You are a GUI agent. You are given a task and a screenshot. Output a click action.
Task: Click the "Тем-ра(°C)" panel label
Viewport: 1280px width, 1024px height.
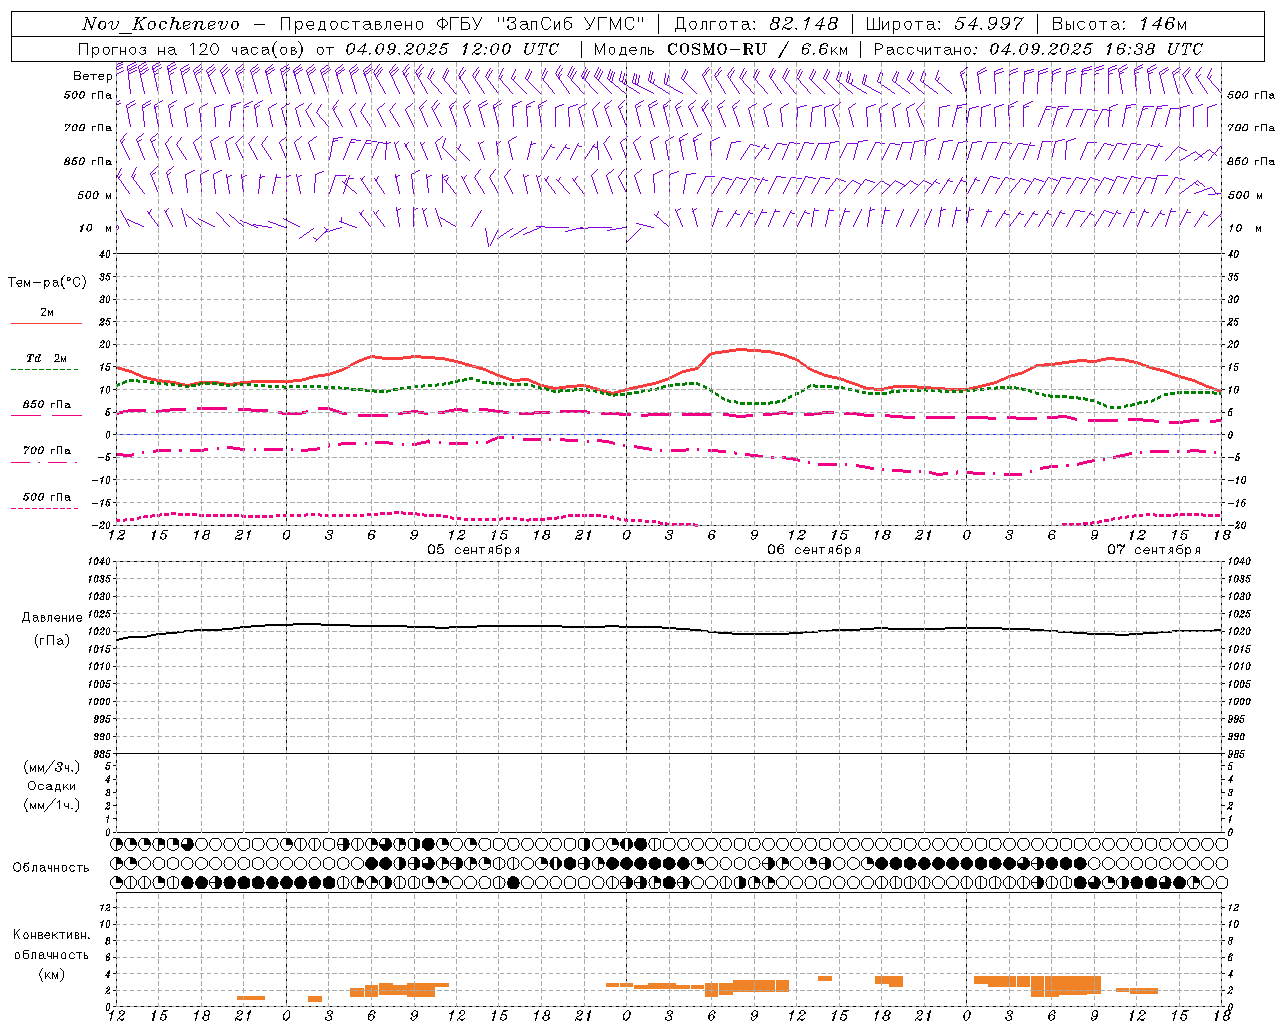[x=47, y=283]
